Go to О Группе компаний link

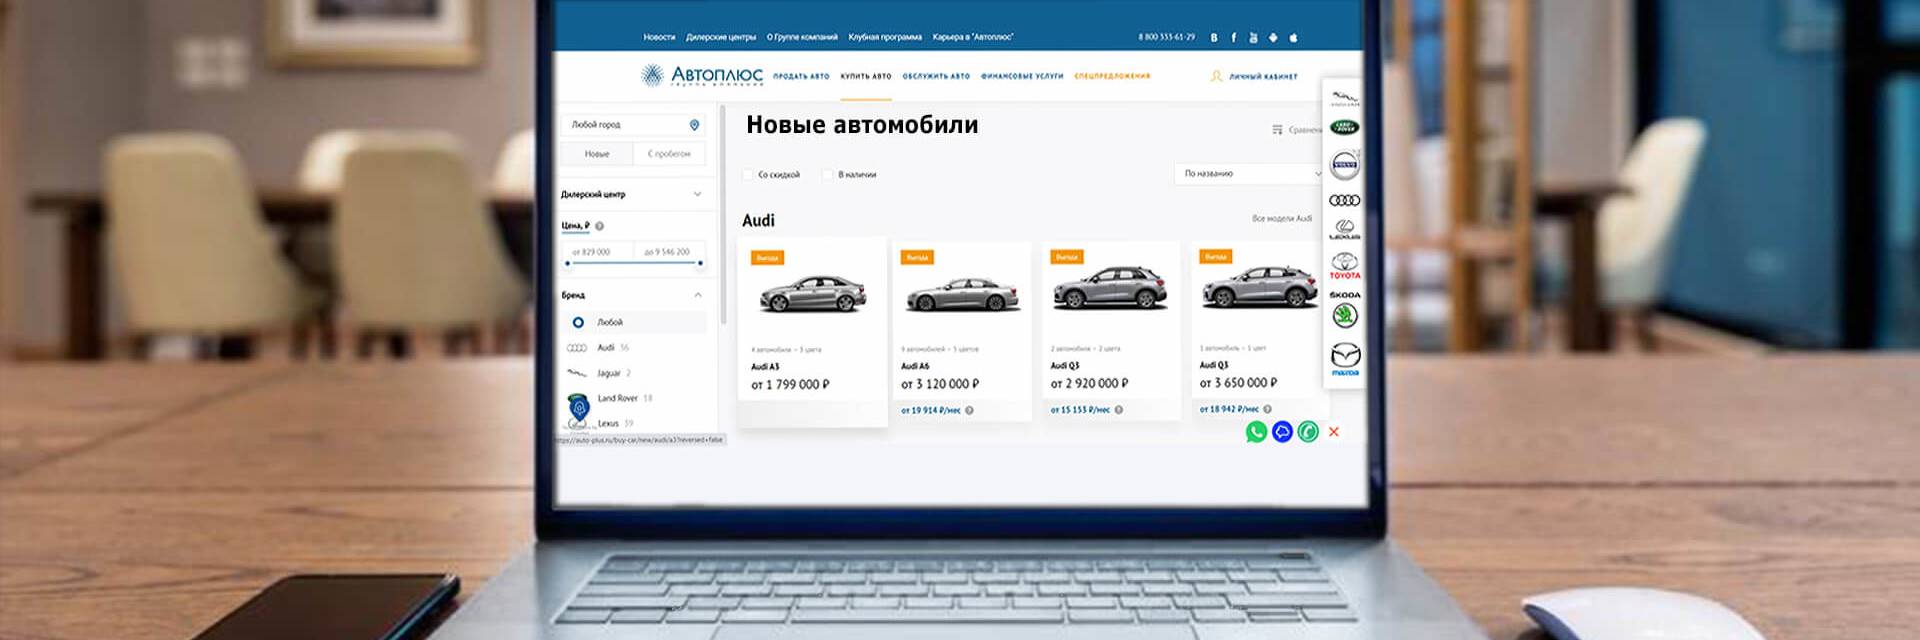[x=802, y=37]
